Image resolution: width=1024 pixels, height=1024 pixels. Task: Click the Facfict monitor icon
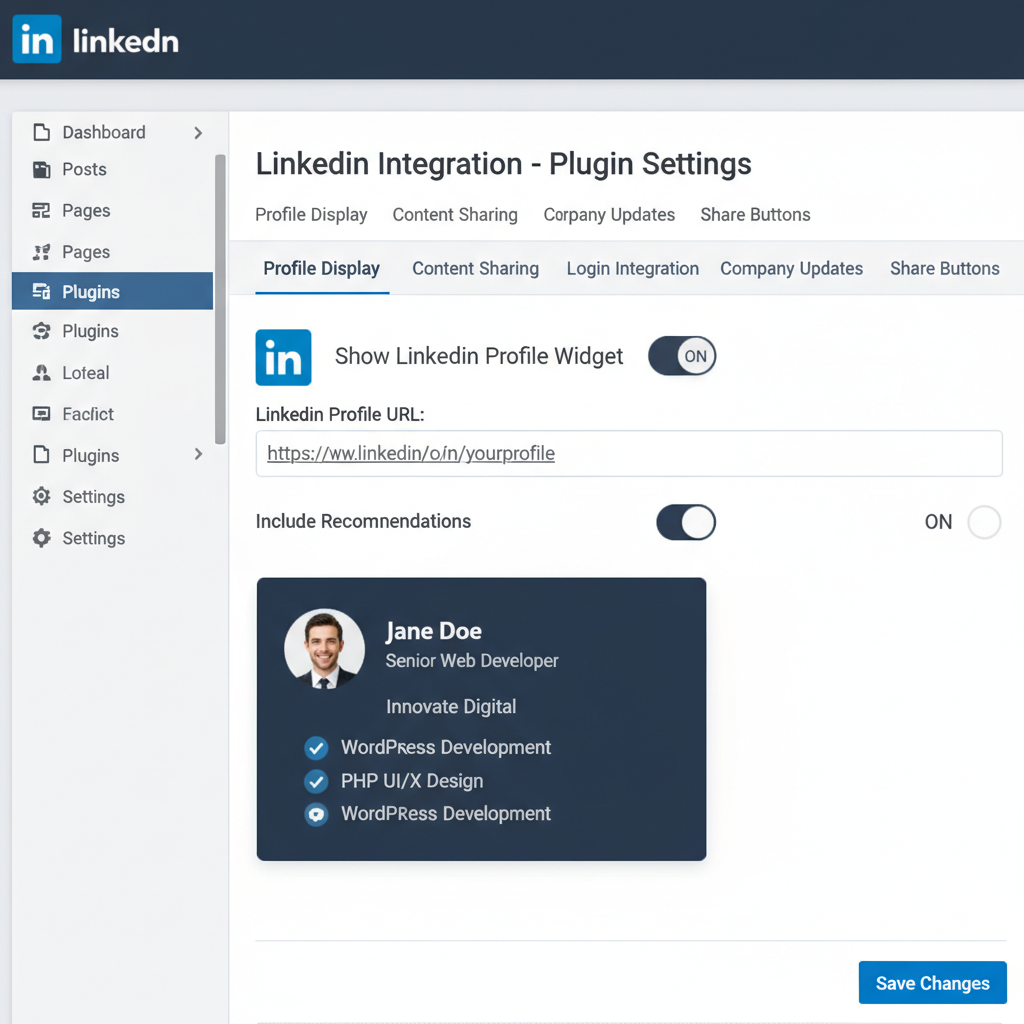tap(41, 414)
